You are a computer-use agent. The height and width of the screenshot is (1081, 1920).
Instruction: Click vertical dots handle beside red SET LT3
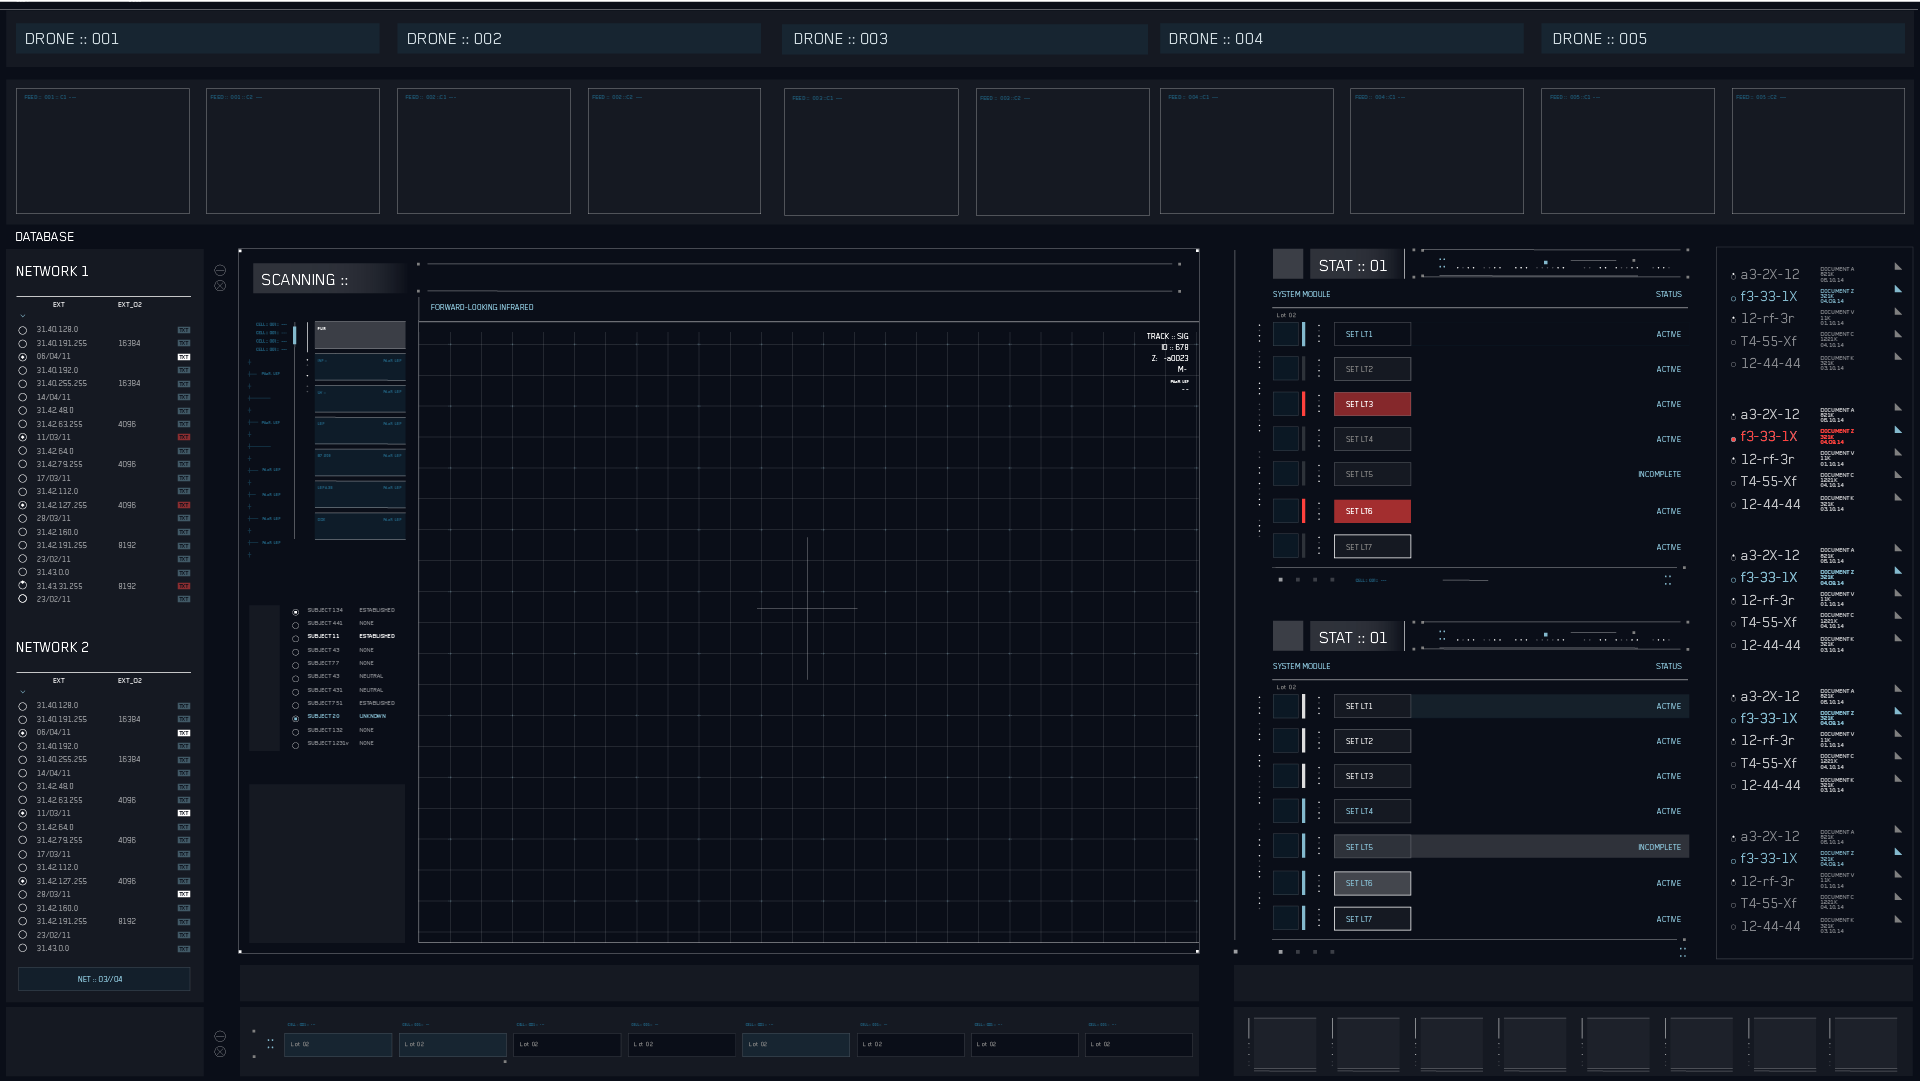1319,404
